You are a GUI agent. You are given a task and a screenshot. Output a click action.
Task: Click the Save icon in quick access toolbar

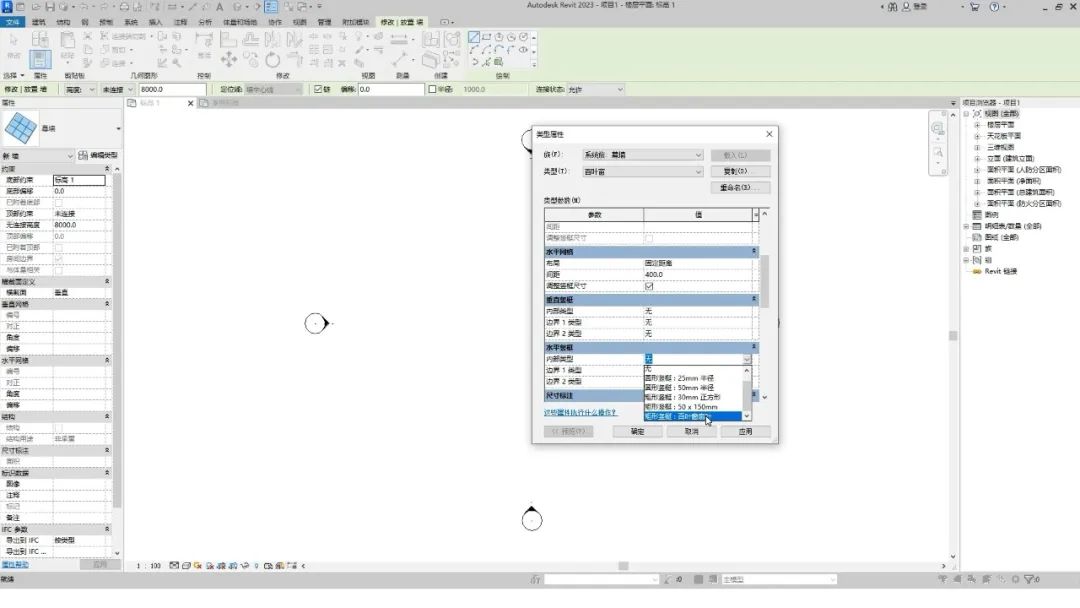pyautogui.click(x=50, y=7)
